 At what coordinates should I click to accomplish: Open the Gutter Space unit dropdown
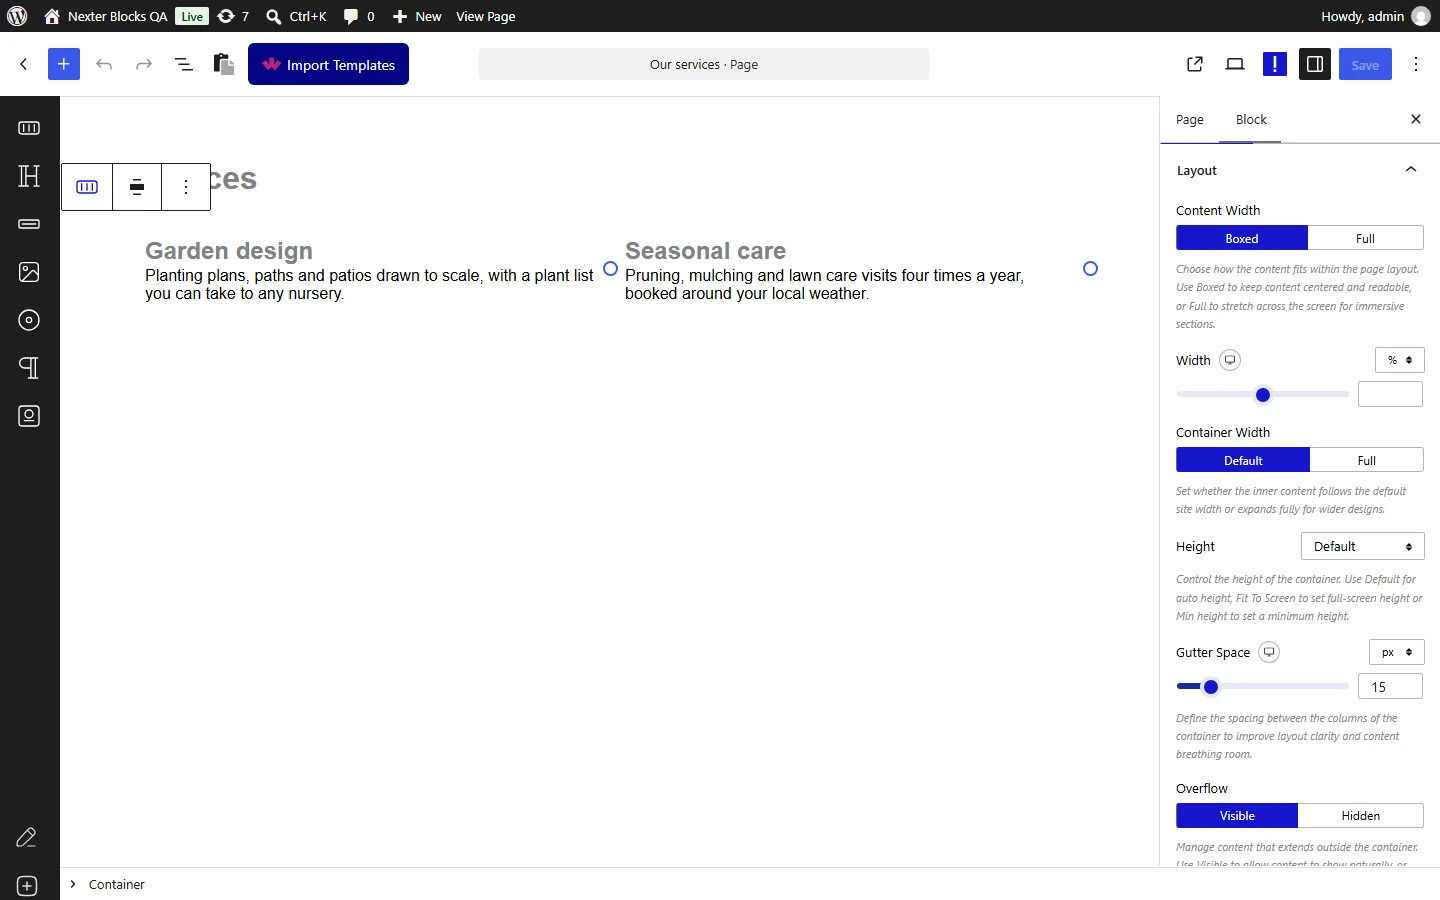[1397, 652]
